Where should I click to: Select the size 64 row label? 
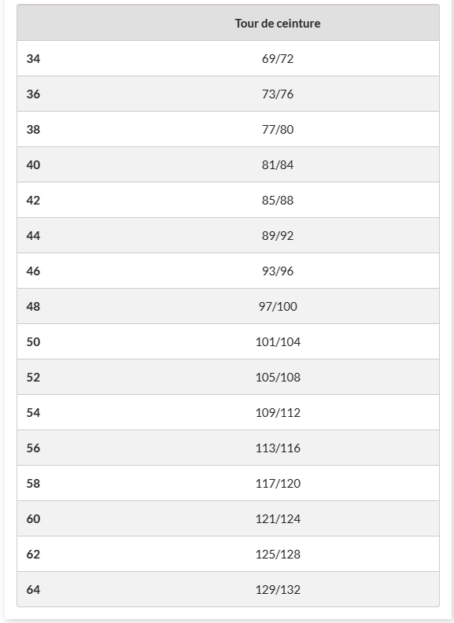[33, 589]
